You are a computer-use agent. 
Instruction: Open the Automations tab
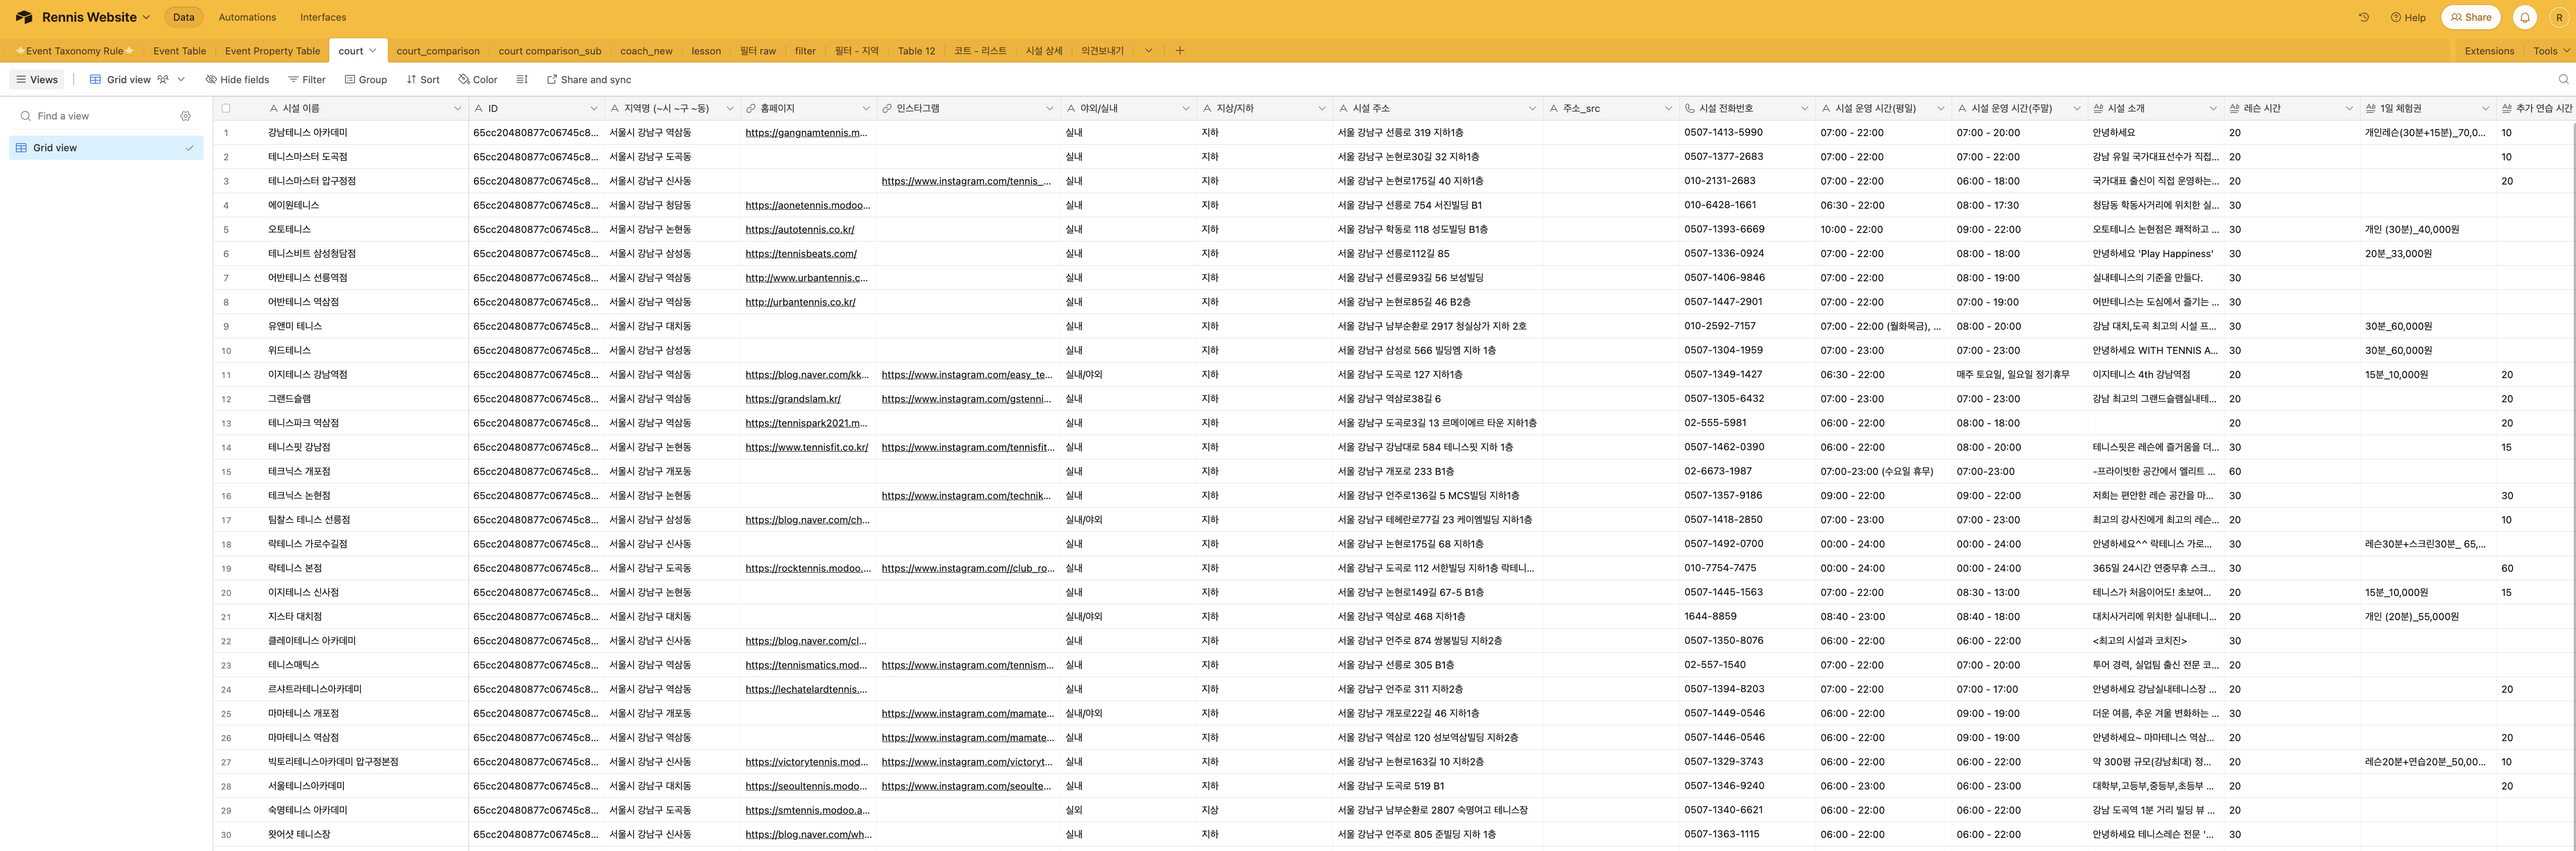click(x=247, y=17)
